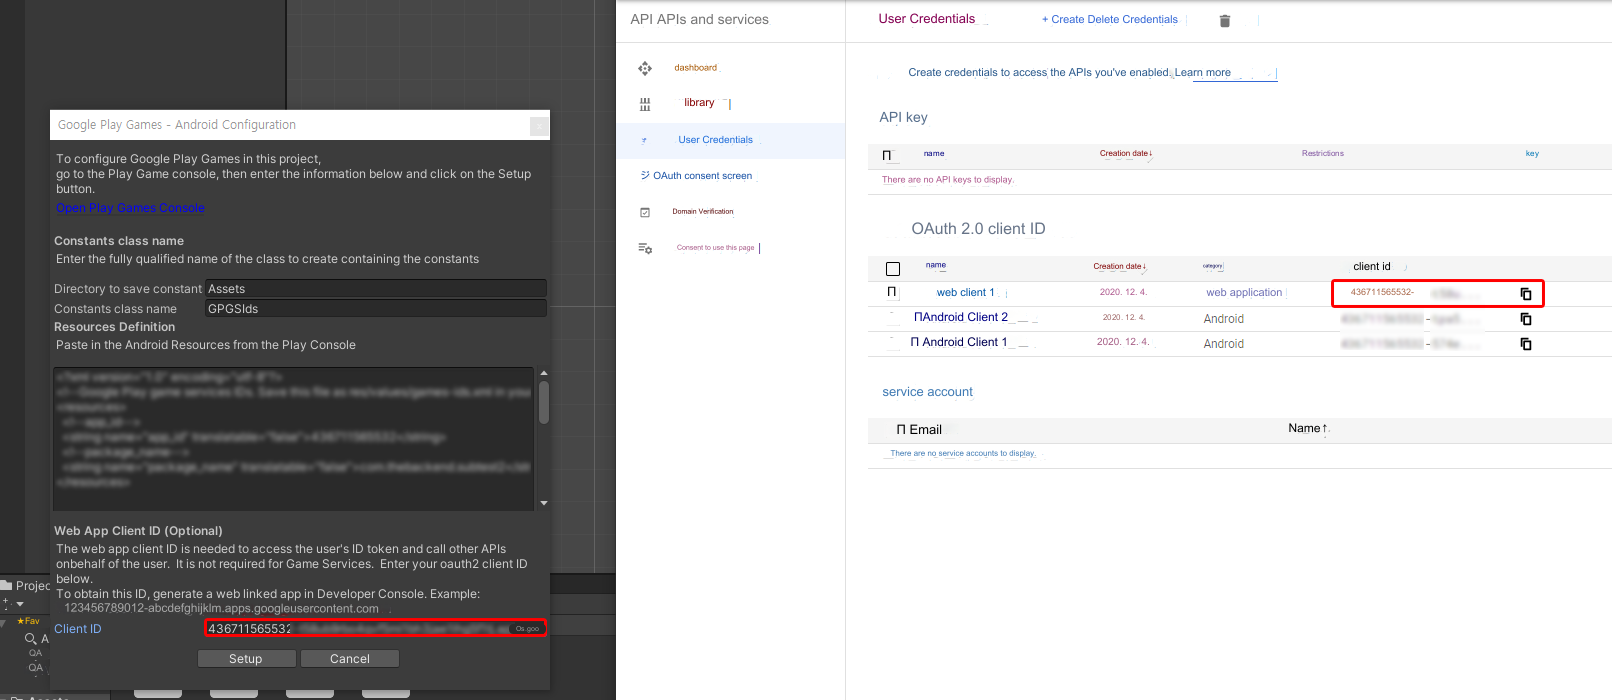Click the Constants class name GPGSIds field
1612x700 pixels.
[376, 309]
